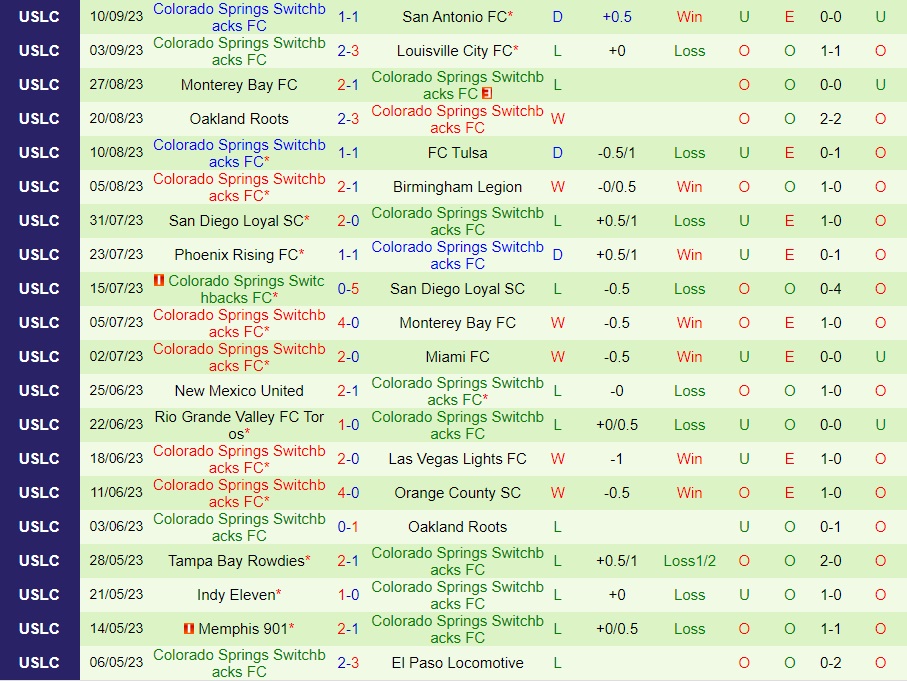The width and height of the screenshot is (907, 681).
Task: Click the red card icon in the 15/07/23 row
Action: click(158, 280)
